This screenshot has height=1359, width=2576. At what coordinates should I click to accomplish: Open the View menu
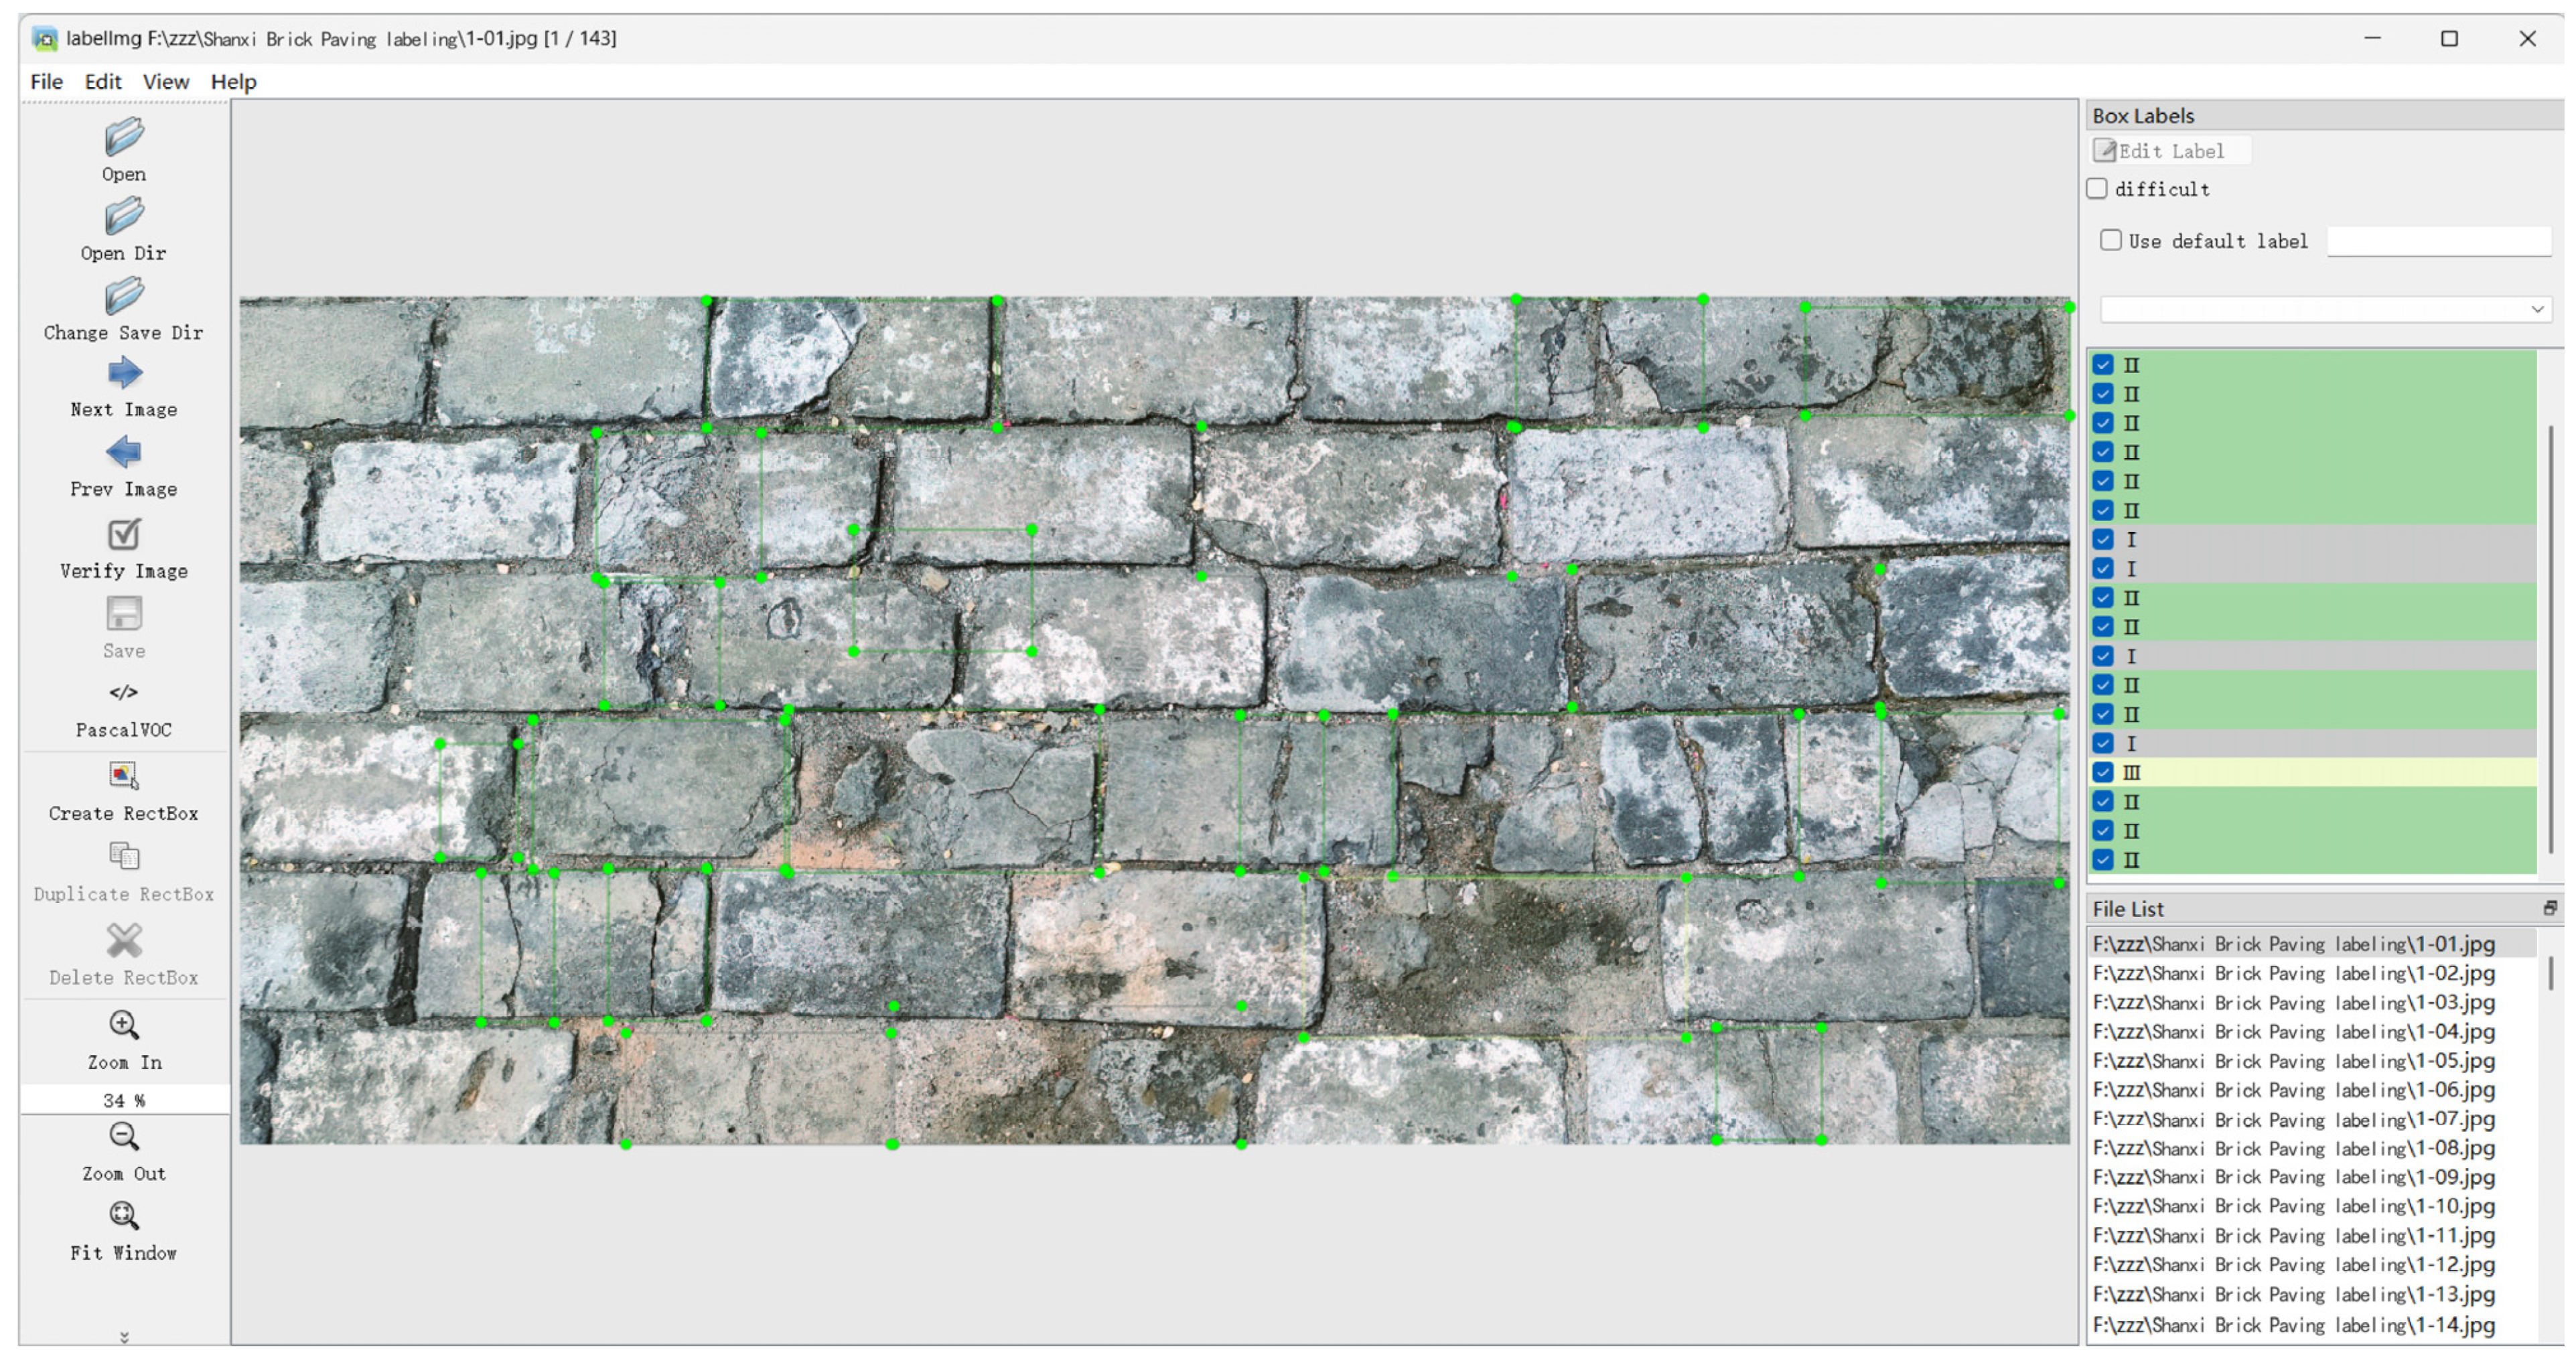[x=166, y=82]
